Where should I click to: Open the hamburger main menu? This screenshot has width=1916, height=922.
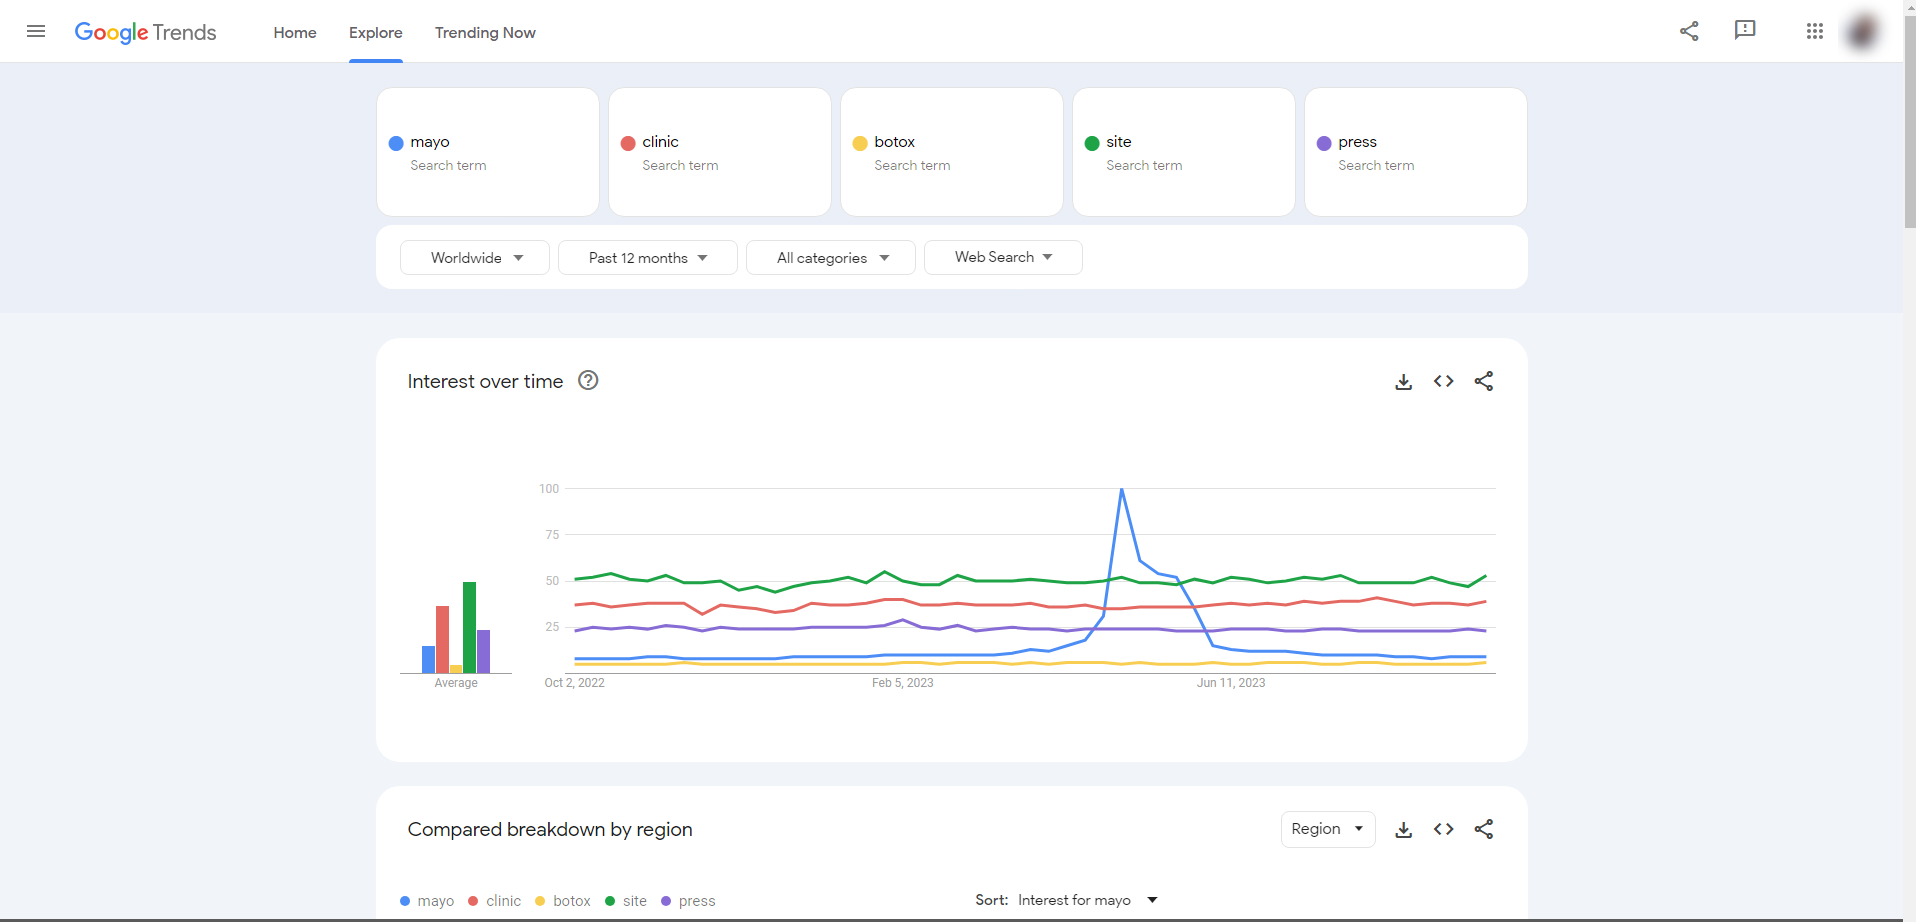click(36, 31)
